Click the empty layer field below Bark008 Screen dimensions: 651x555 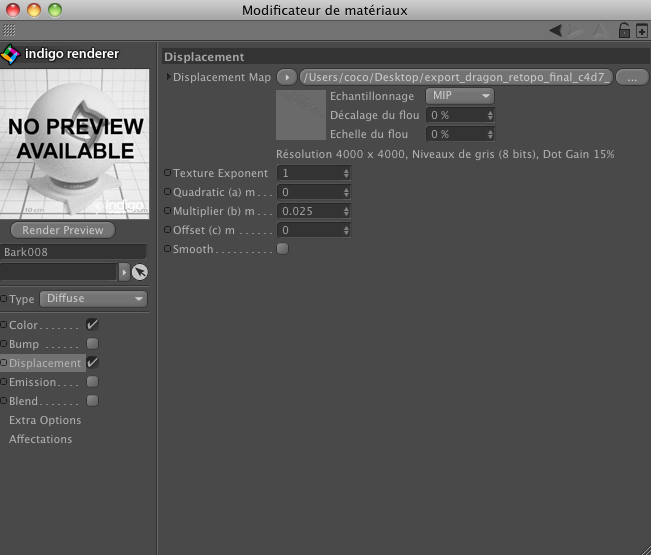(59, 272)
